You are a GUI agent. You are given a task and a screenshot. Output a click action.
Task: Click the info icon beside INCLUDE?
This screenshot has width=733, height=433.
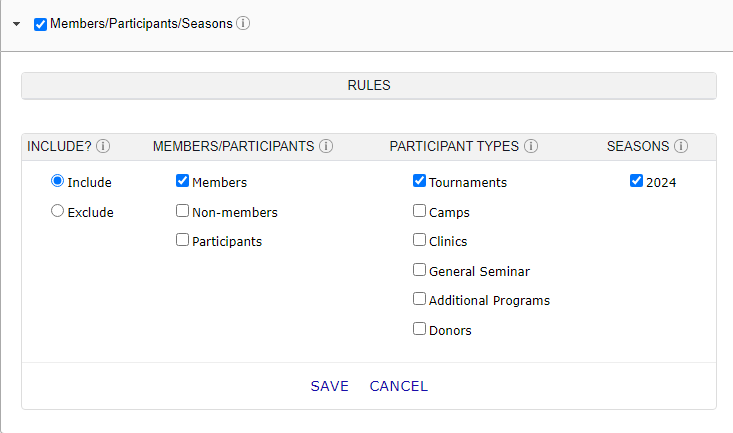point(103,146)
